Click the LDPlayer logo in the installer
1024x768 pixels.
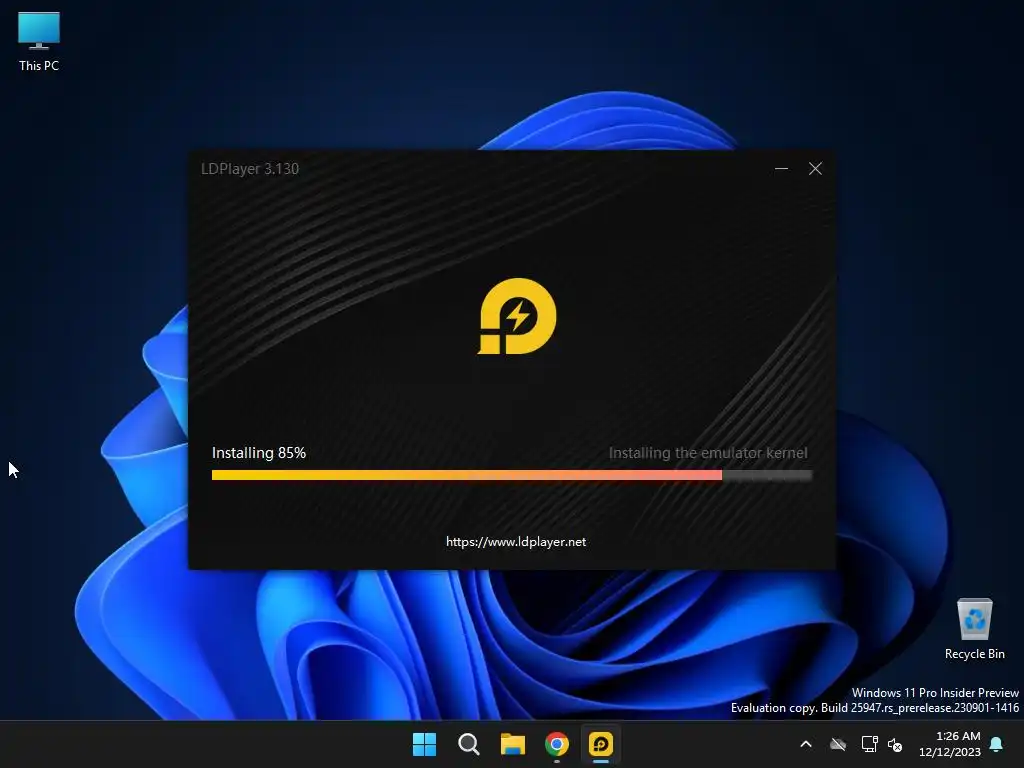point(517,316)
